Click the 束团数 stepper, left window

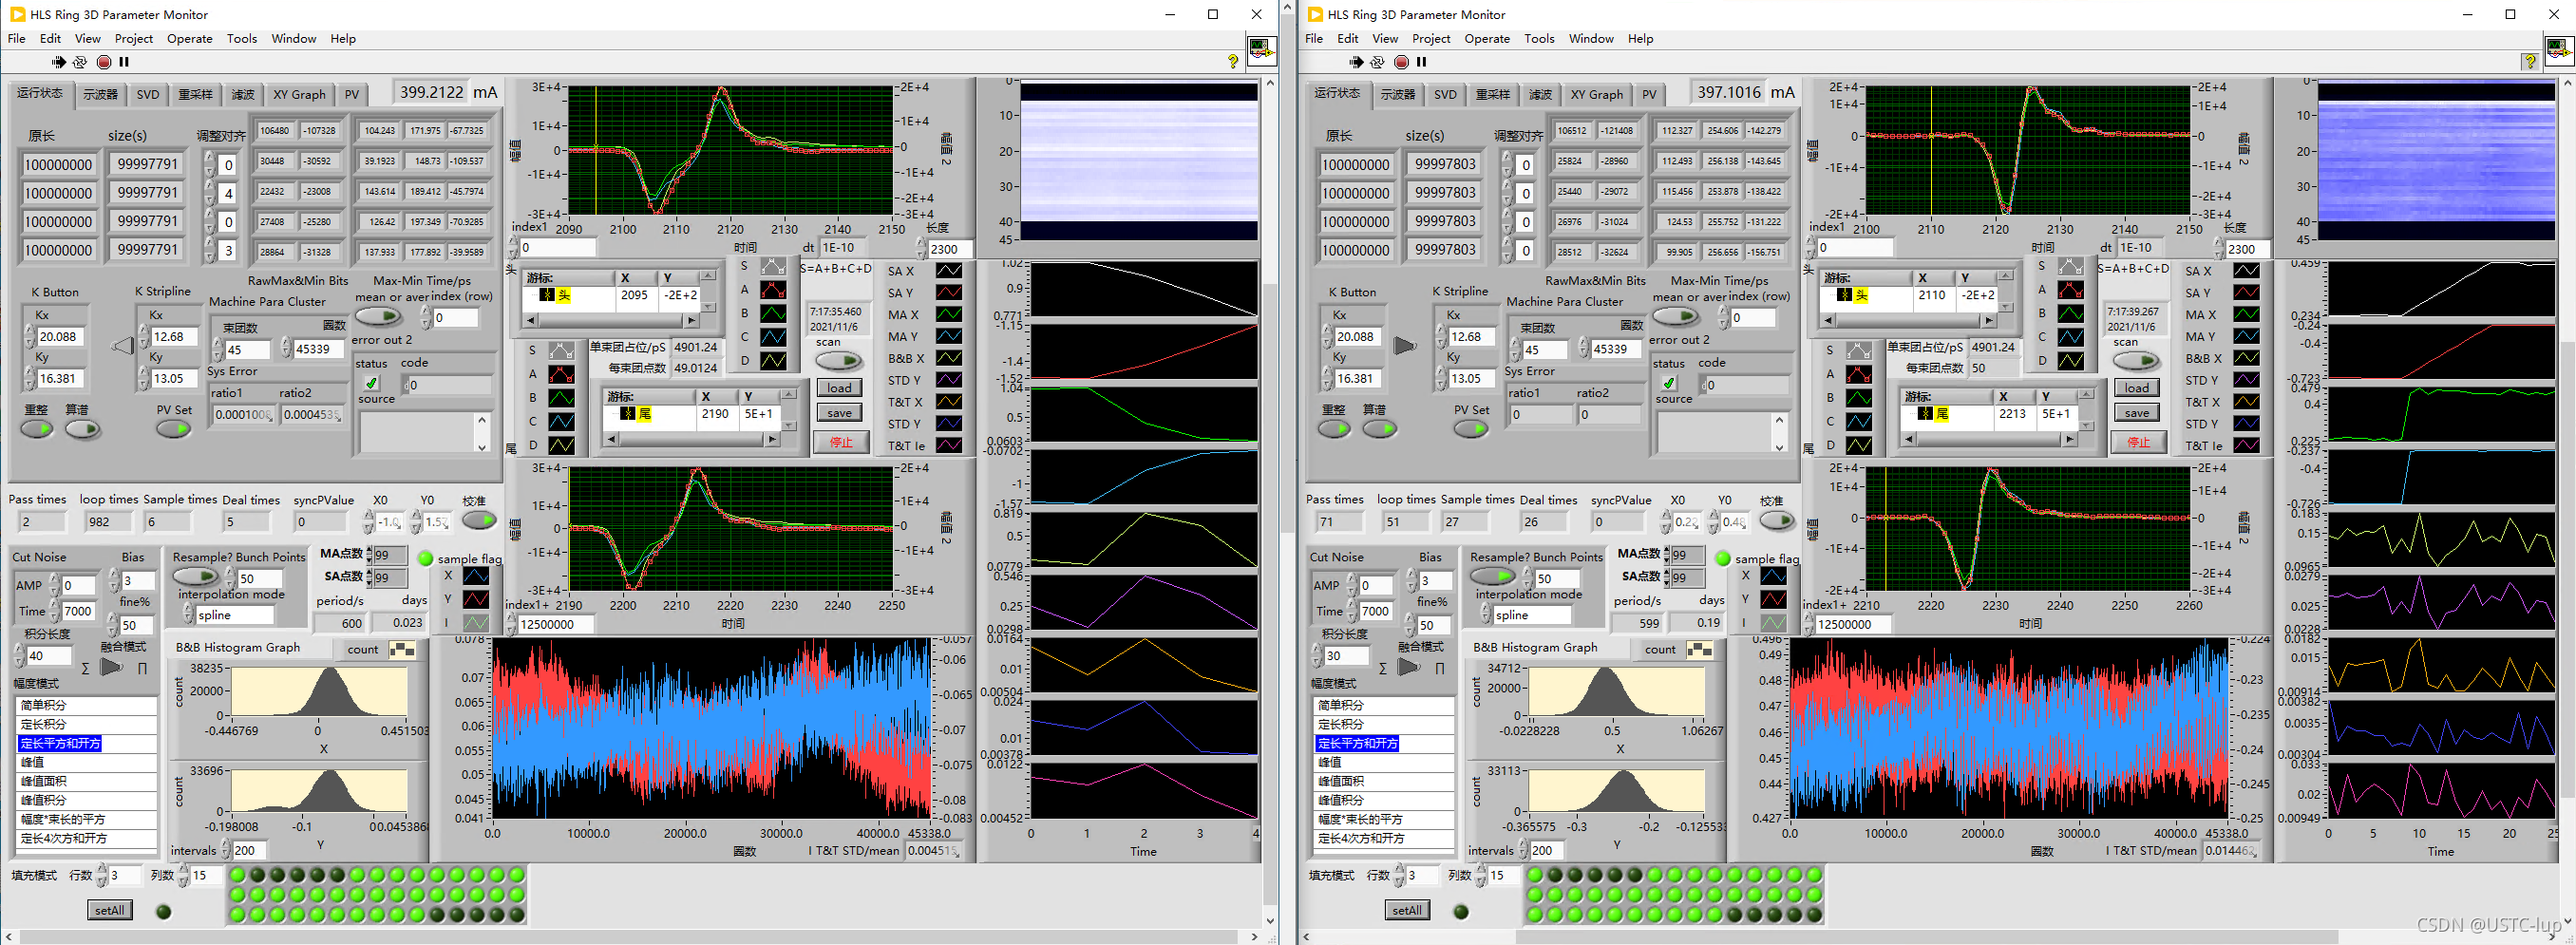click(218, 349)
